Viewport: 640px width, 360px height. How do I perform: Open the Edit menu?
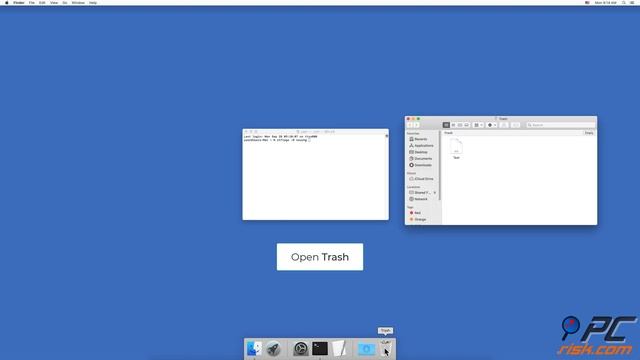(x=42, y=2)
